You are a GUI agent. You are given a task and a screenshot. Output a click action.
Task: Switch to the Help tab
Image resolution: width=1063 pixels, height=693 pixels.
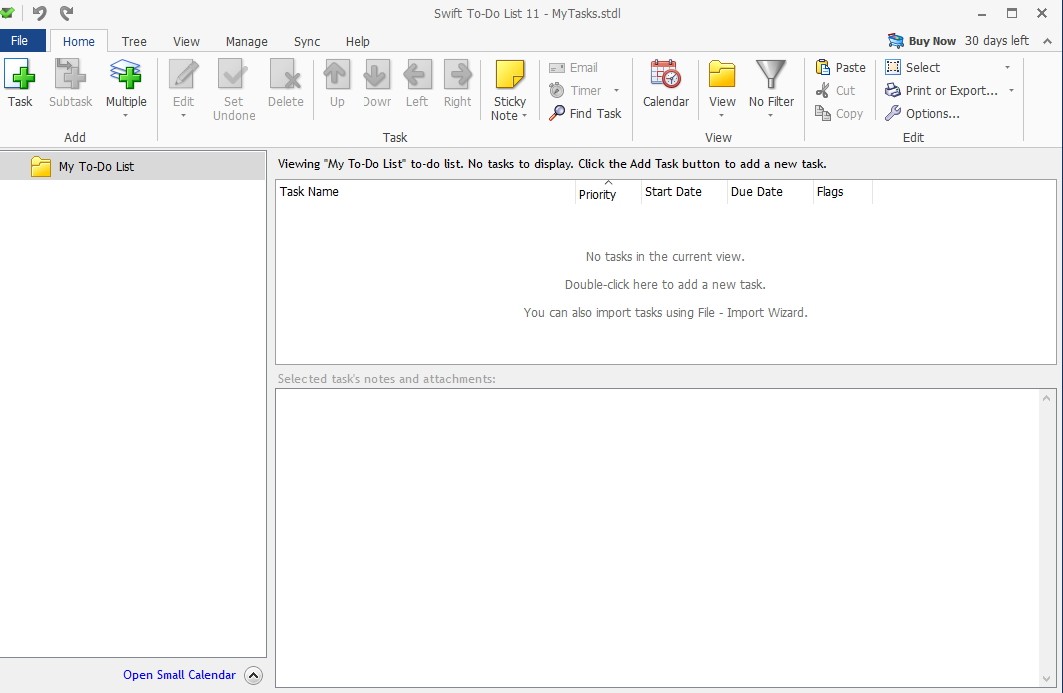(357, 41)
